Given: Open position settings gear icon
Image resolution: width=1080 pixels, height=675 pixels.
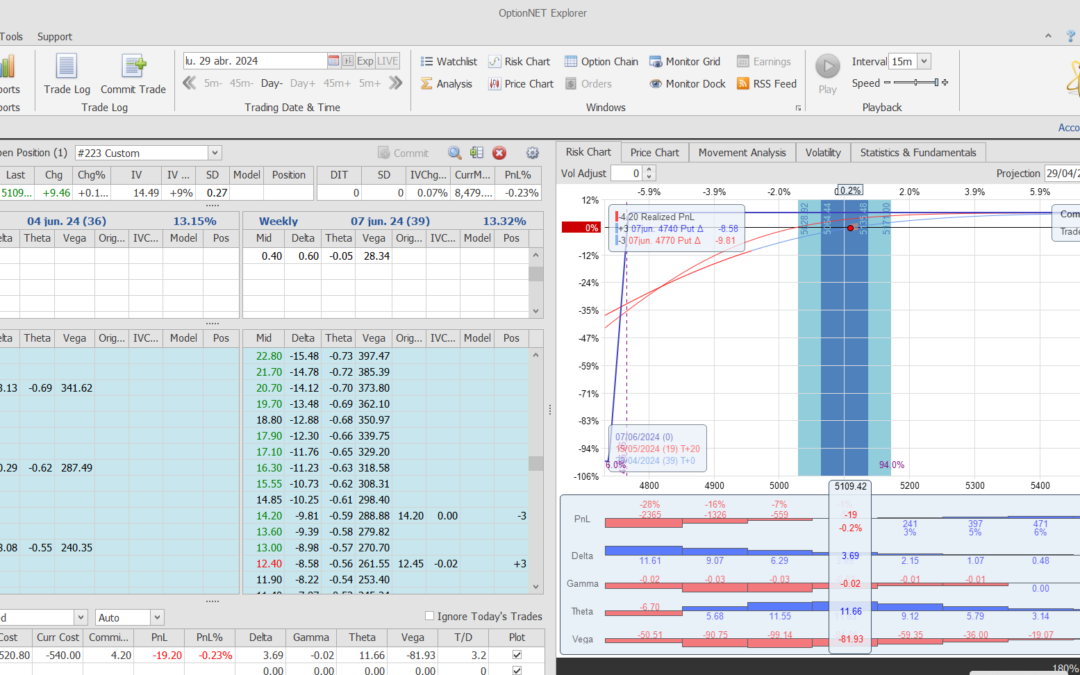Looking at the screenshot, I should click(x=532, y=153).
